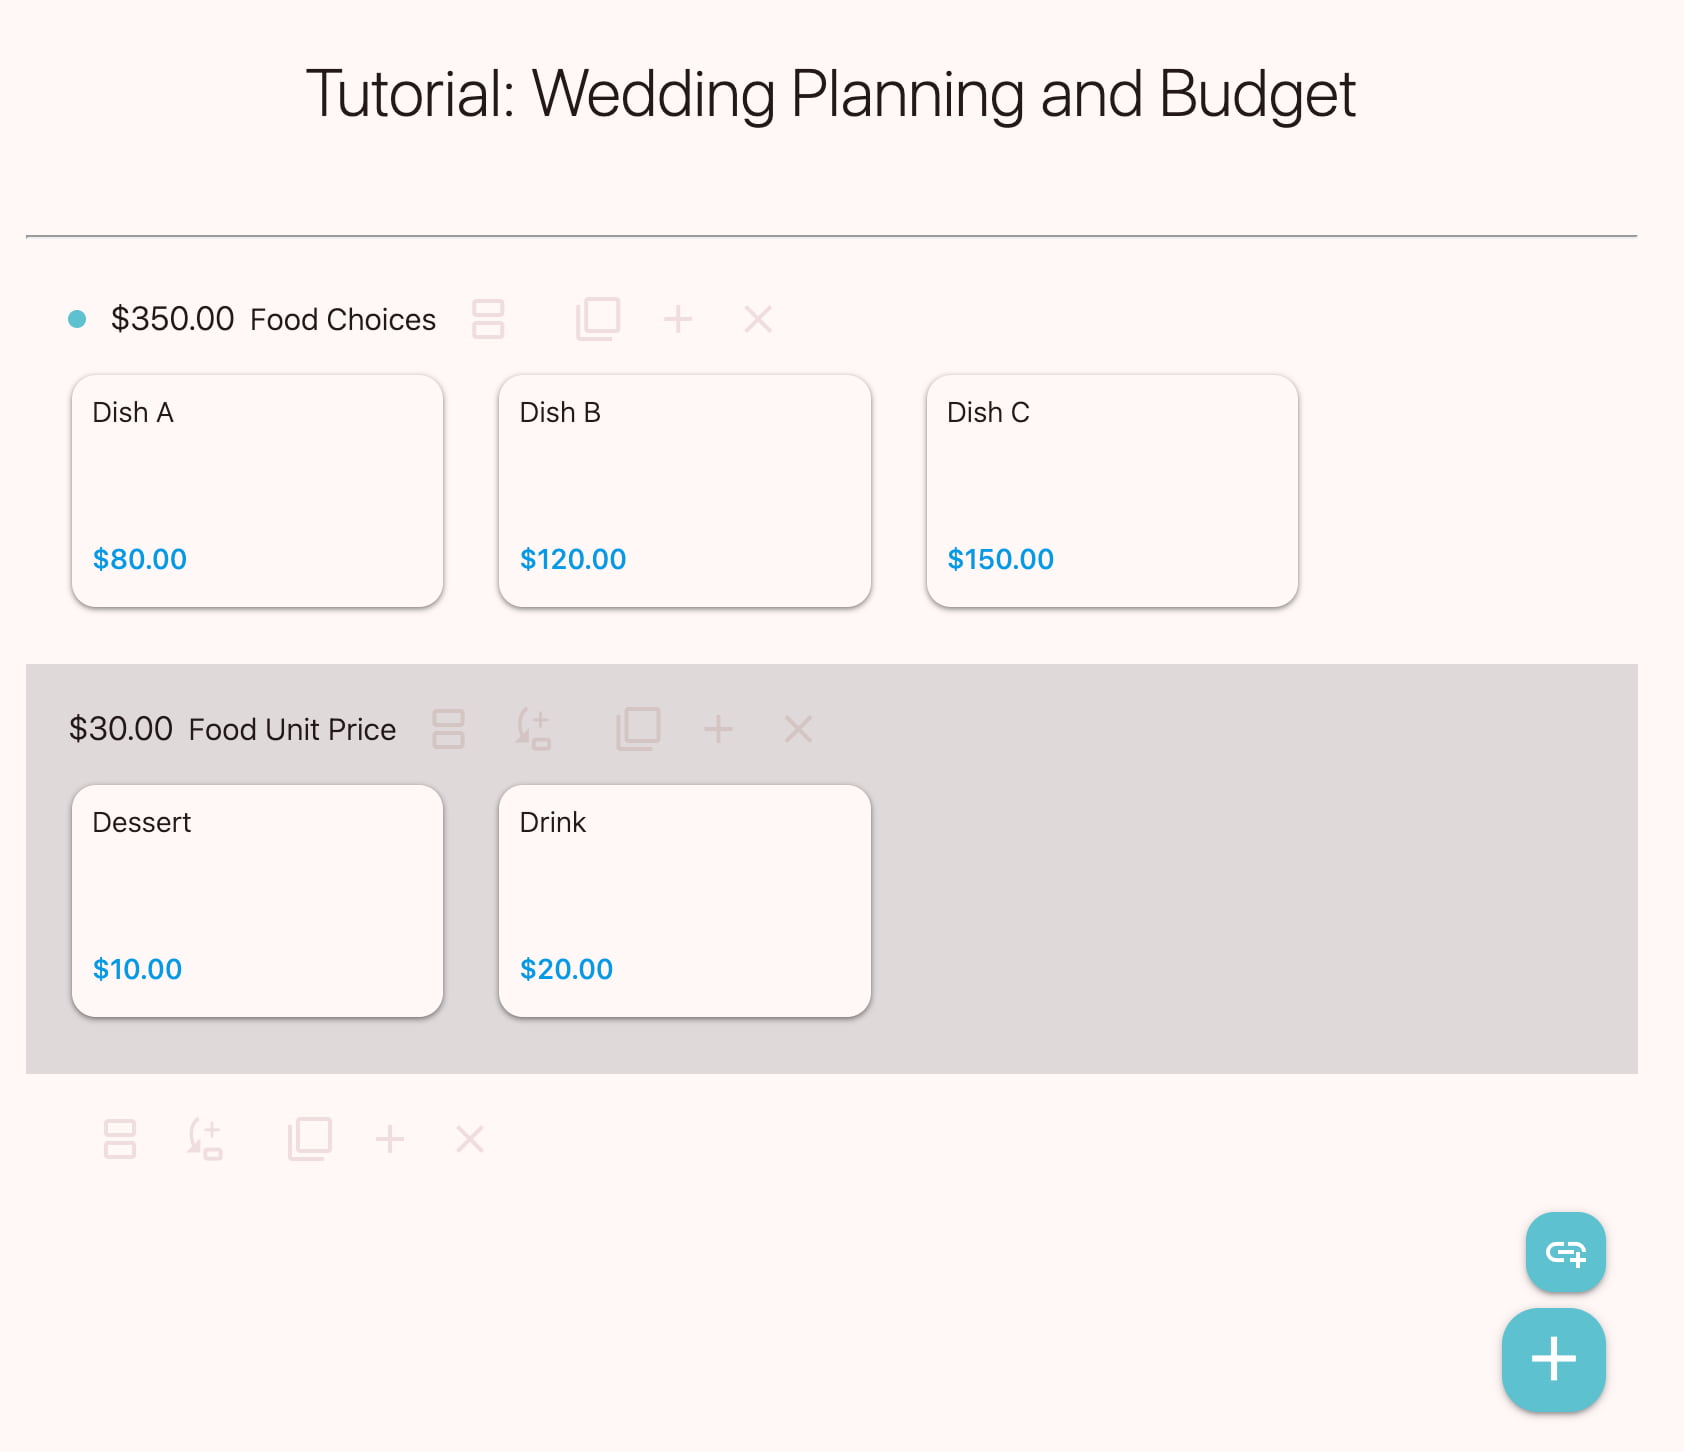Image resolution: width=1684 pixels, height=1452 pixels.
Task: Add a new card to Food Choices
Action: point(679,318)
